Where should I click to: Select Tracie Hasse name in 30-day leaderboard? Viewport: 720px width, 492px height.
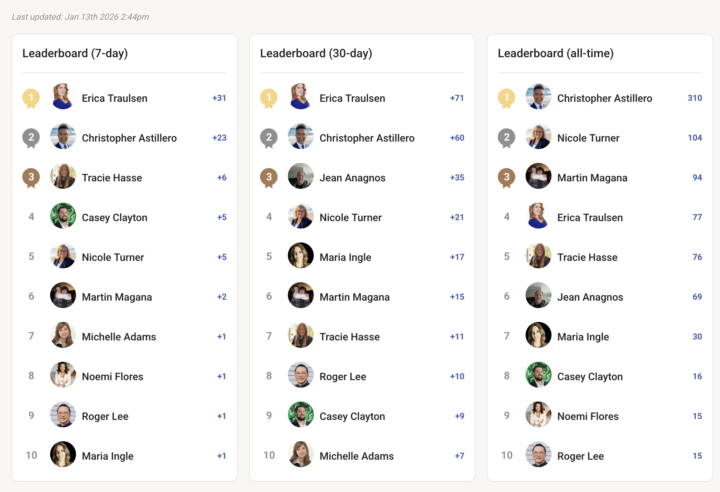(x=349, y=337)
